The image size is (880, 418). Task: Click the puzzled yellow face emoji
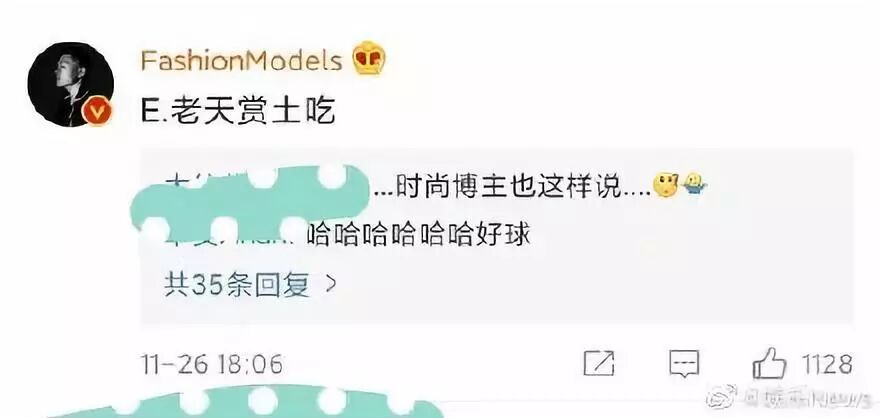(x=666, y=186)
